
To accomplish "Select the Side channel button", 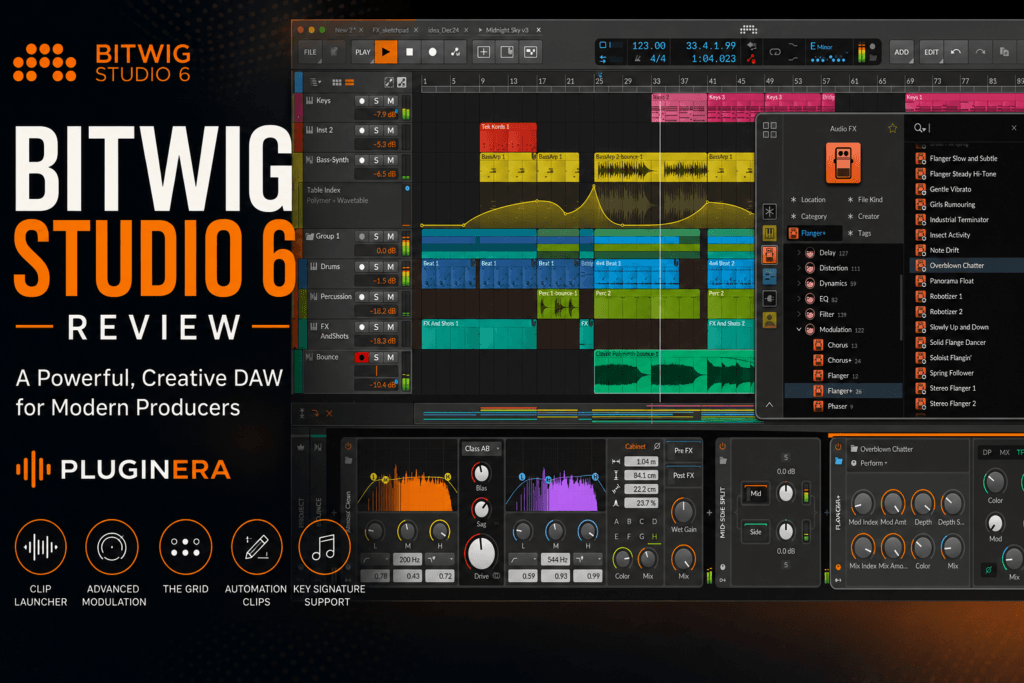I will pos(756,532).
